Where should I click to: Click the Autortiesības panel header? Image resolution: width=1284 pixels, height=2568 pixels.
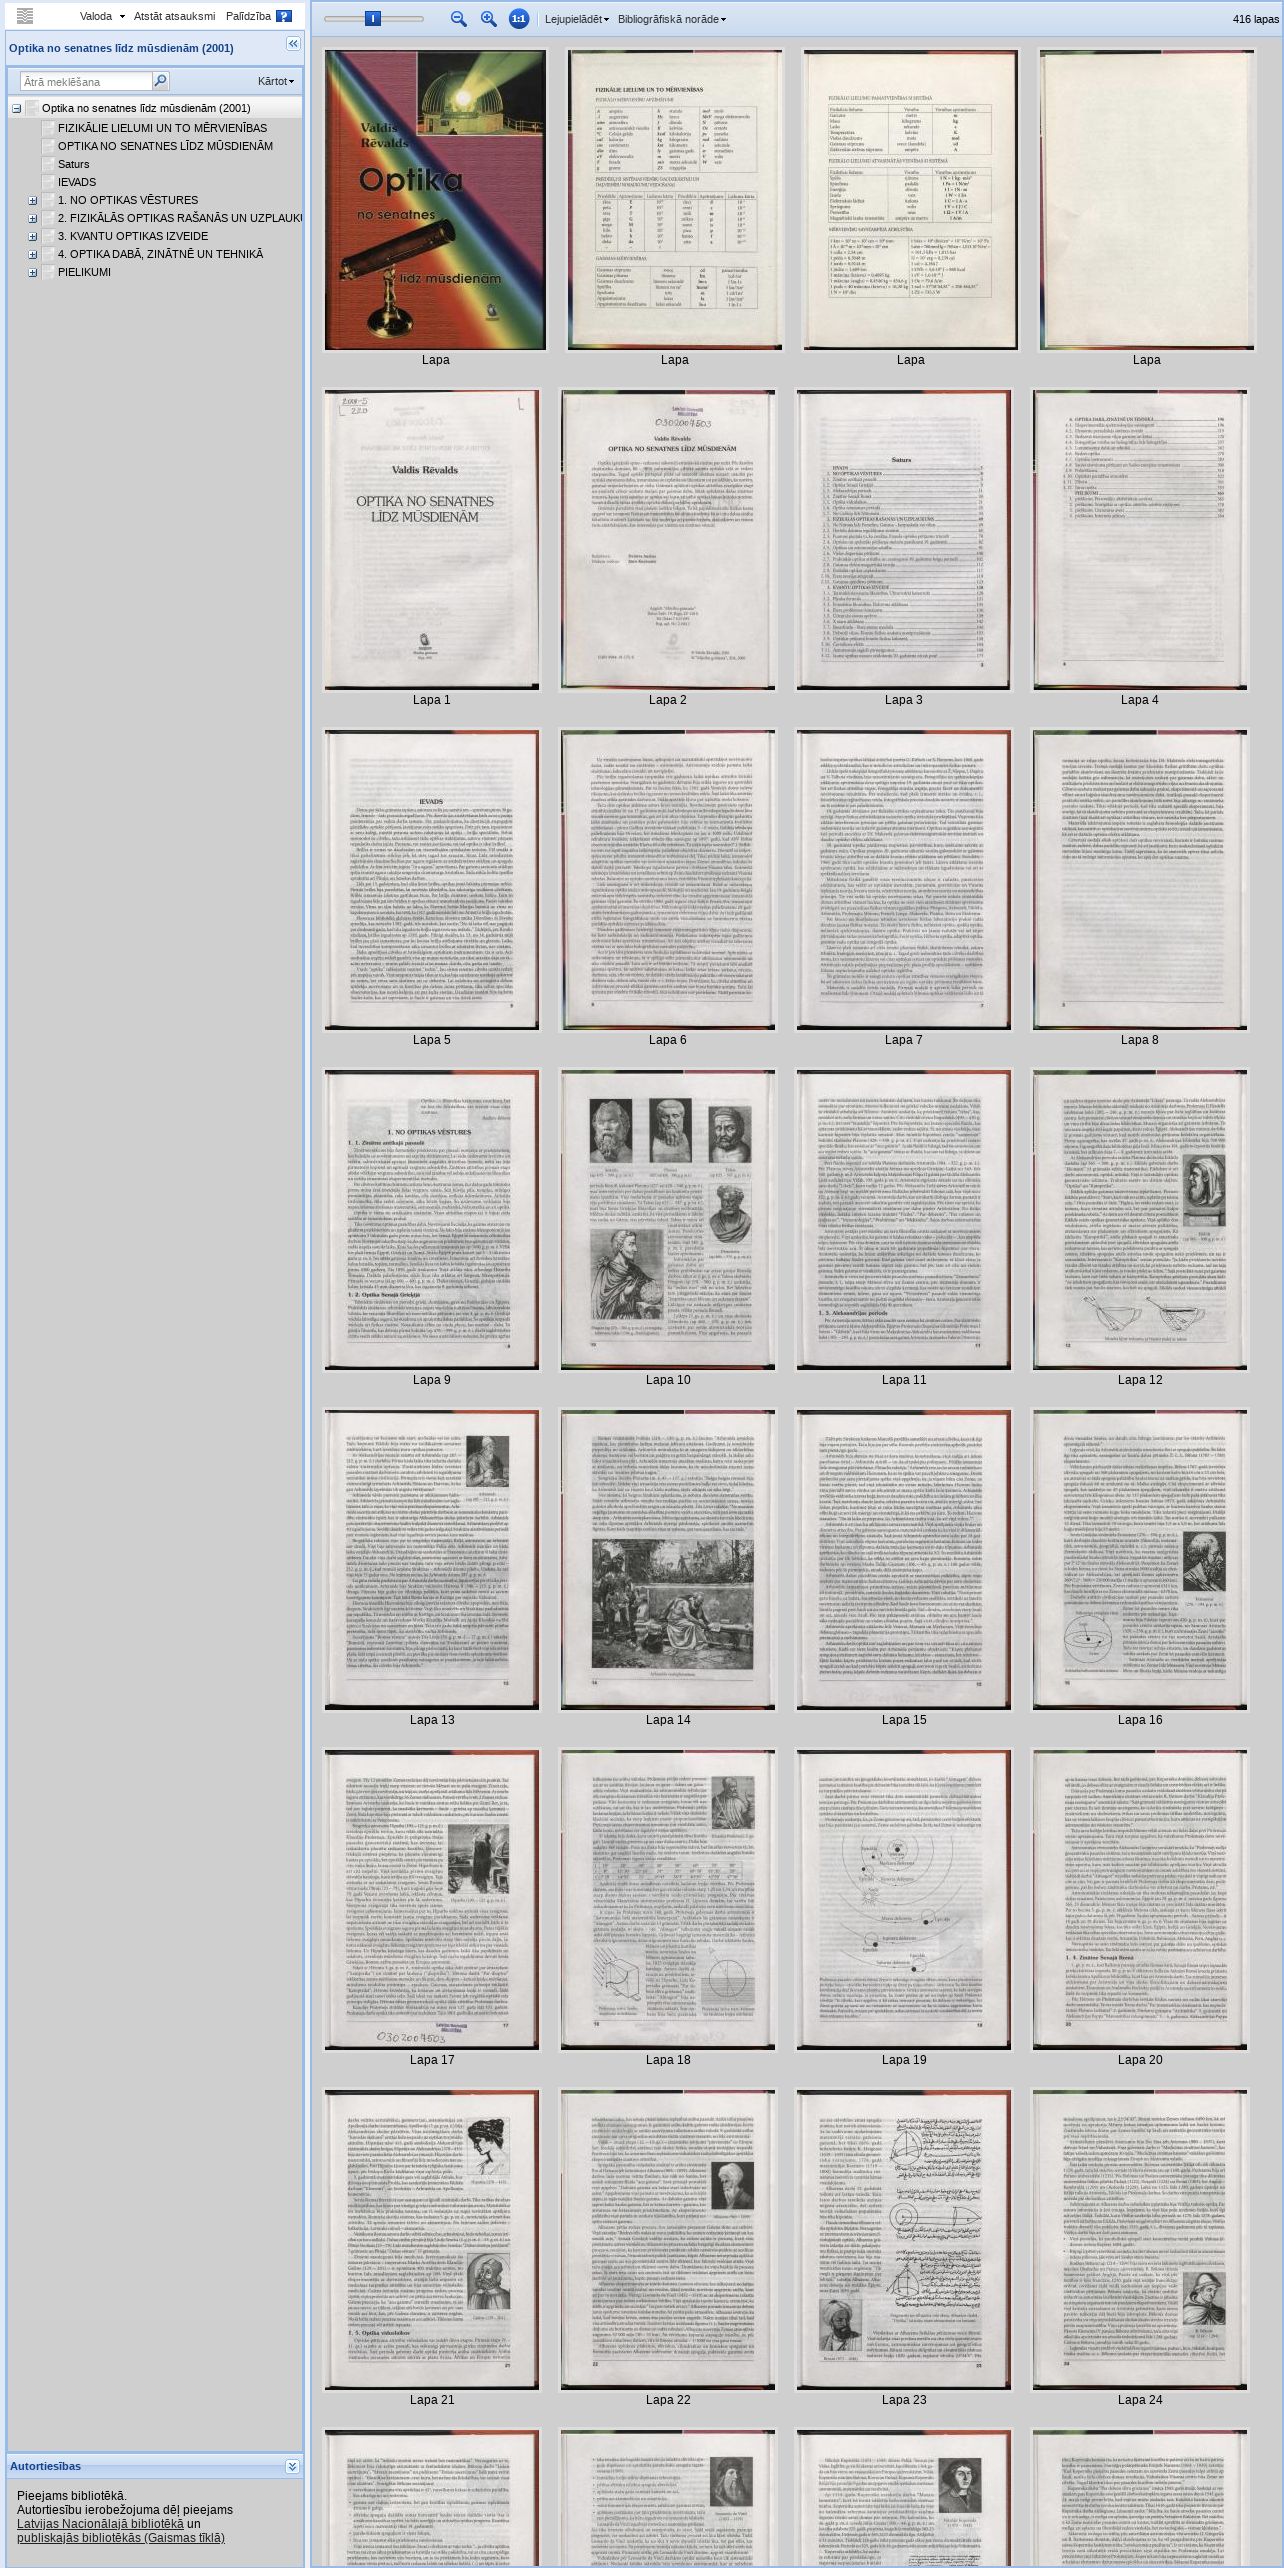(155, 2467)
